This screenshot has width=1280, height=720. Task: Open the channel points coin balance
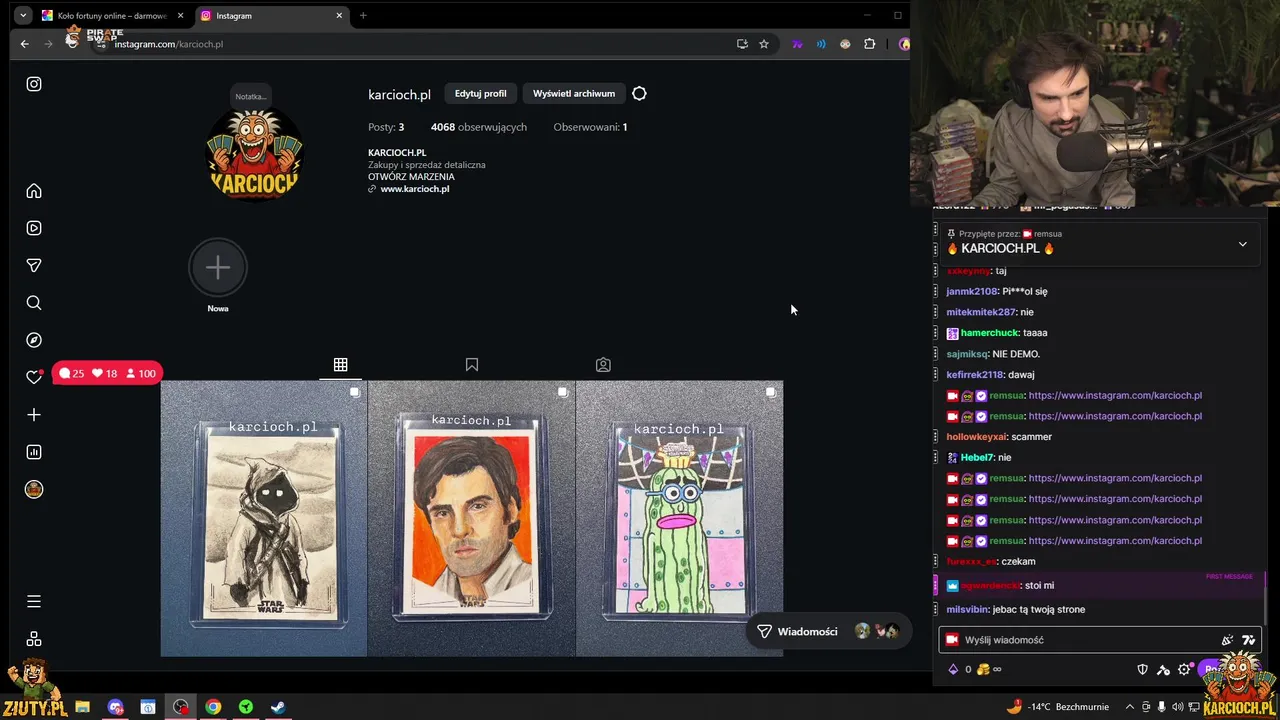[988, 669]
